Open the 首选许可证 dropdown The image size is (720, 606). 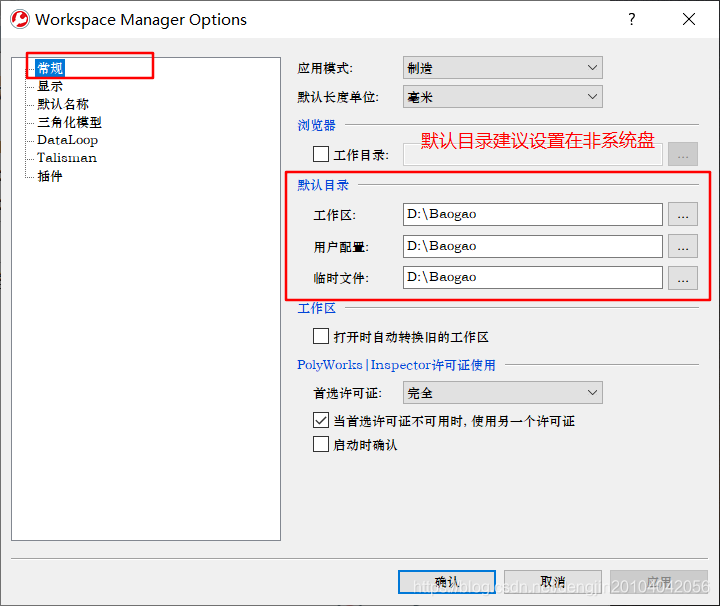point(503,393)
